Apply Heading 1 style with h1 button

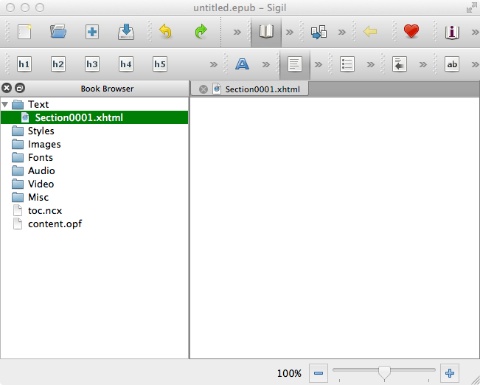pos(24,64)
